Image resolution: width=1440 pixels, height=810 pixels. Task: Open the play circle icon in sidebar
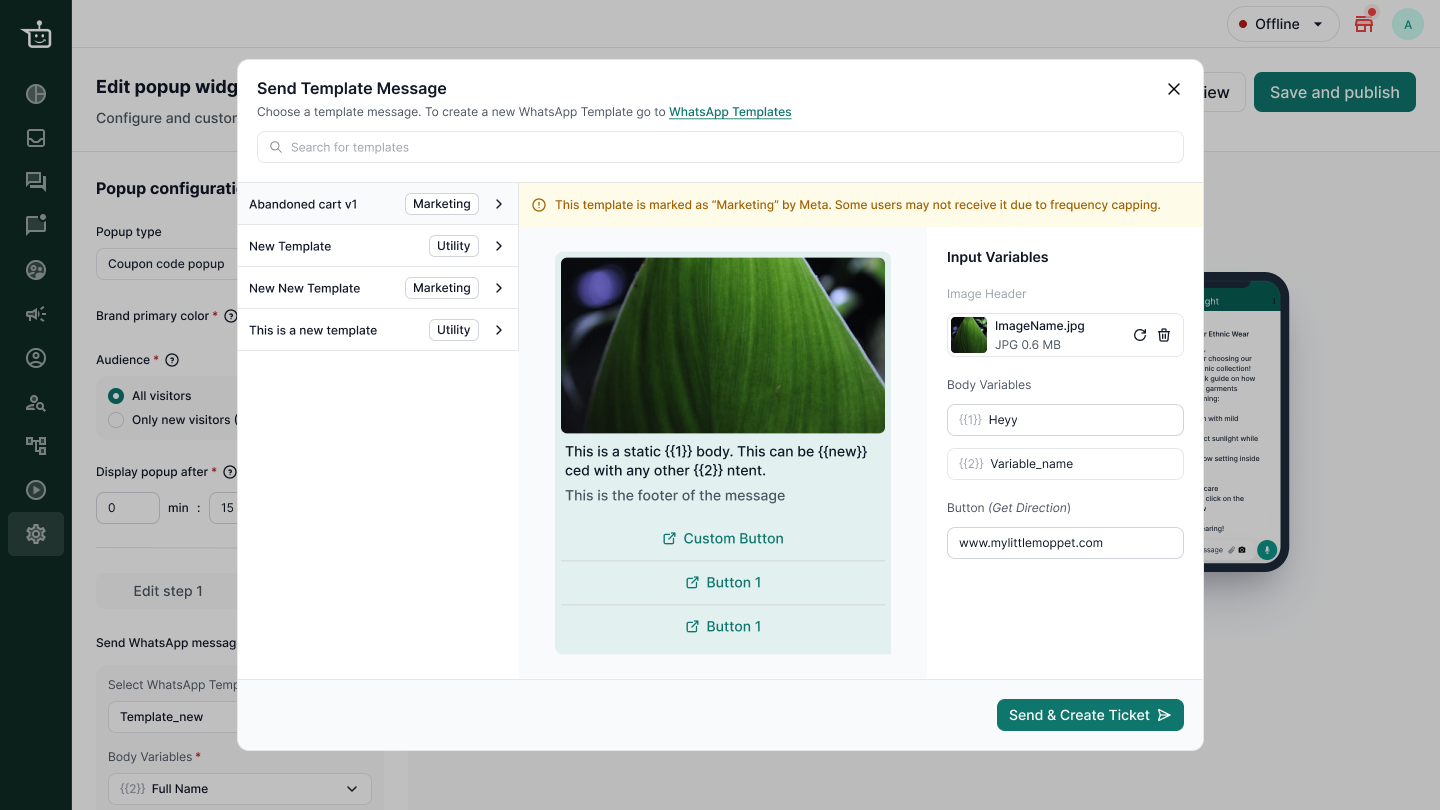point(36,490)
